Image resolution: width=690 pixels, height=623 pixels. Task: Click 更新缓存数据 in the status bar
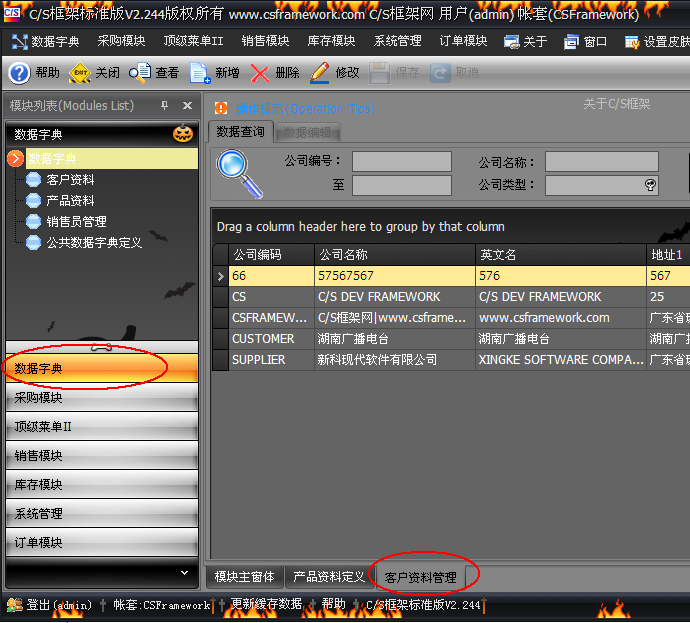pos(265,605)
